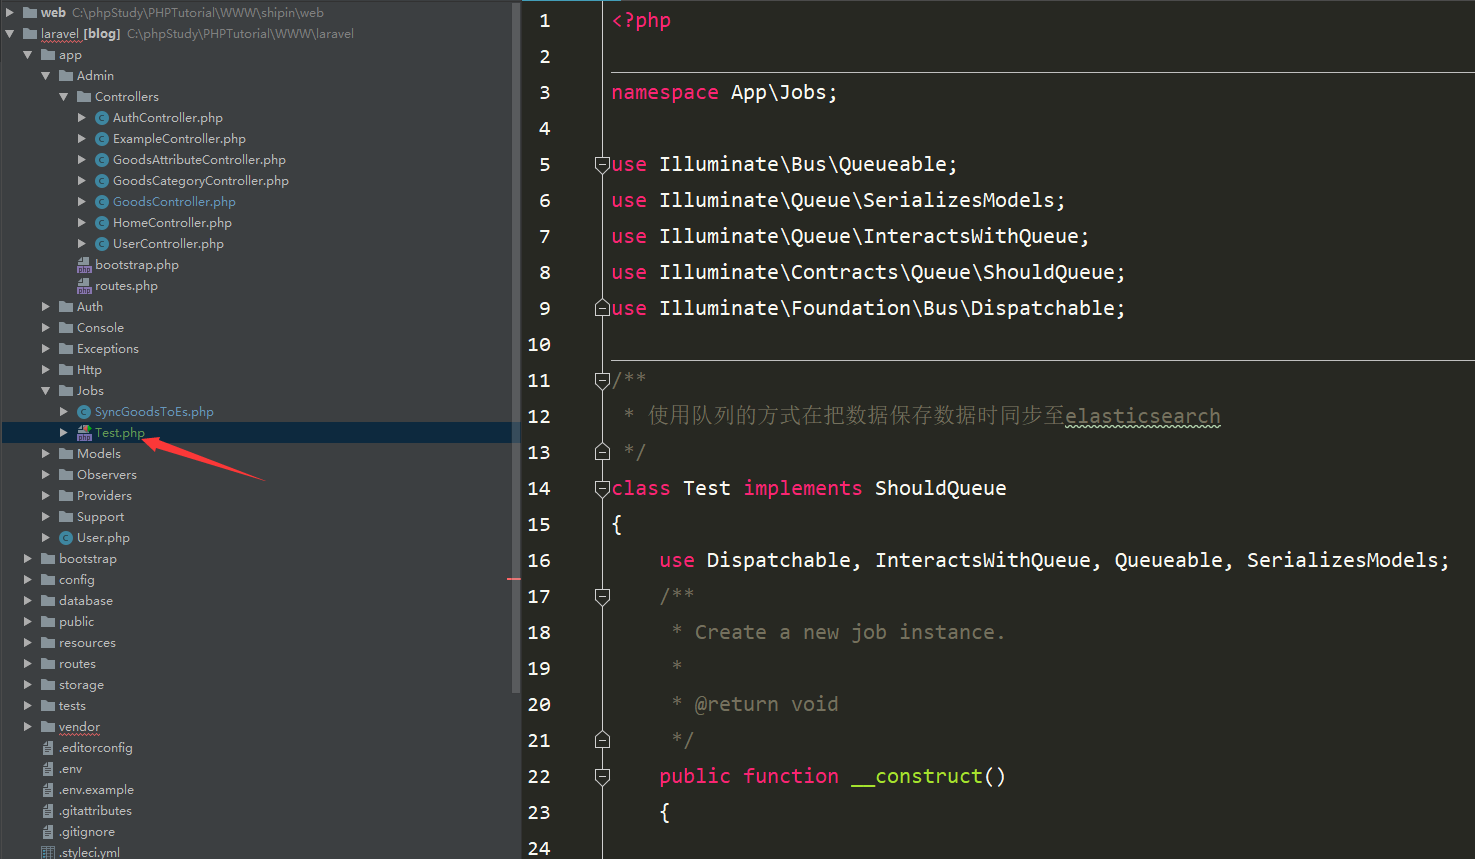This screenshot has width=1475, height=859.
Task: Click the Admin folder icon
Action: [x=66, y=76]
